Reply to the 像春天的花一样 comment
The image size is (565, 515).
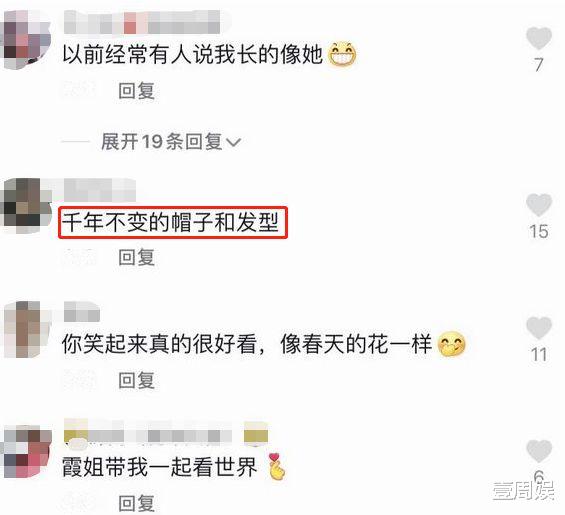137,380
